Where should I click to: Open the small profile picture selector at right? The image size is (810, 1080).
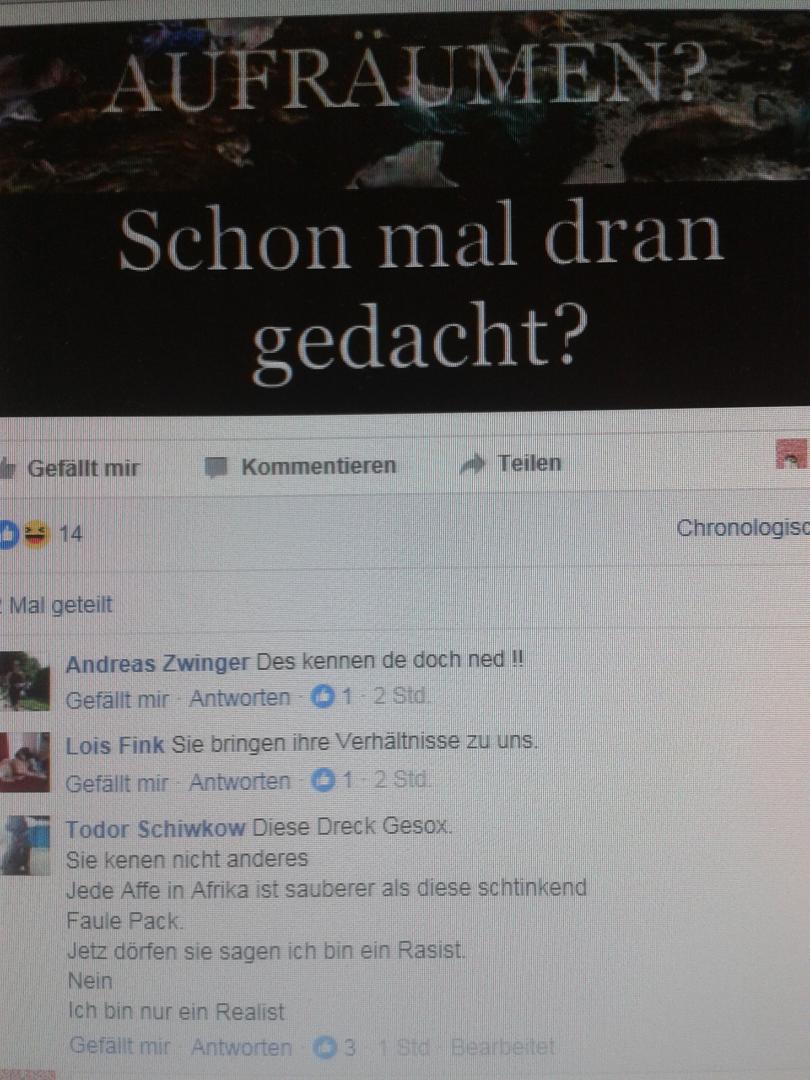coord(791,454)
